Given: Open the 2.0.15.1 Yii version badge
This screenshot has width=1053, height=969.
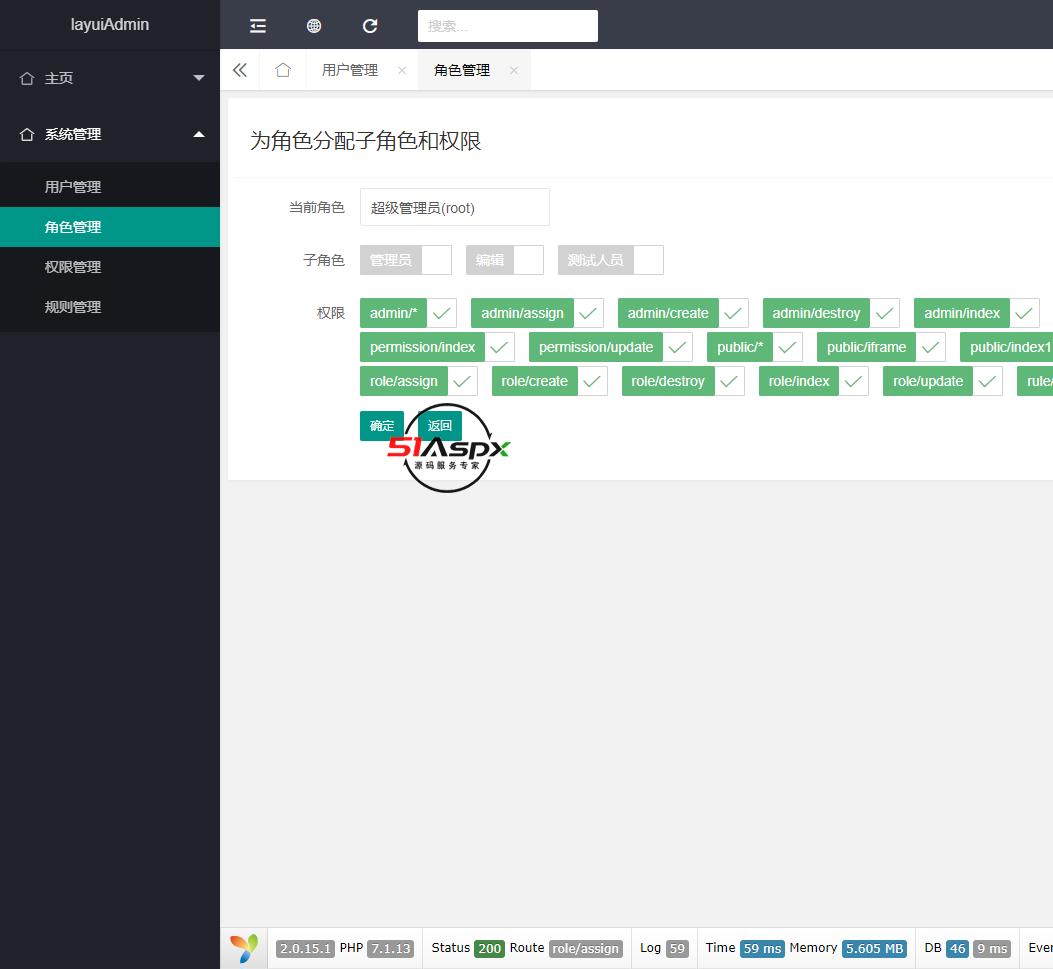Looking at the screenshot, I should click(305, 948).
